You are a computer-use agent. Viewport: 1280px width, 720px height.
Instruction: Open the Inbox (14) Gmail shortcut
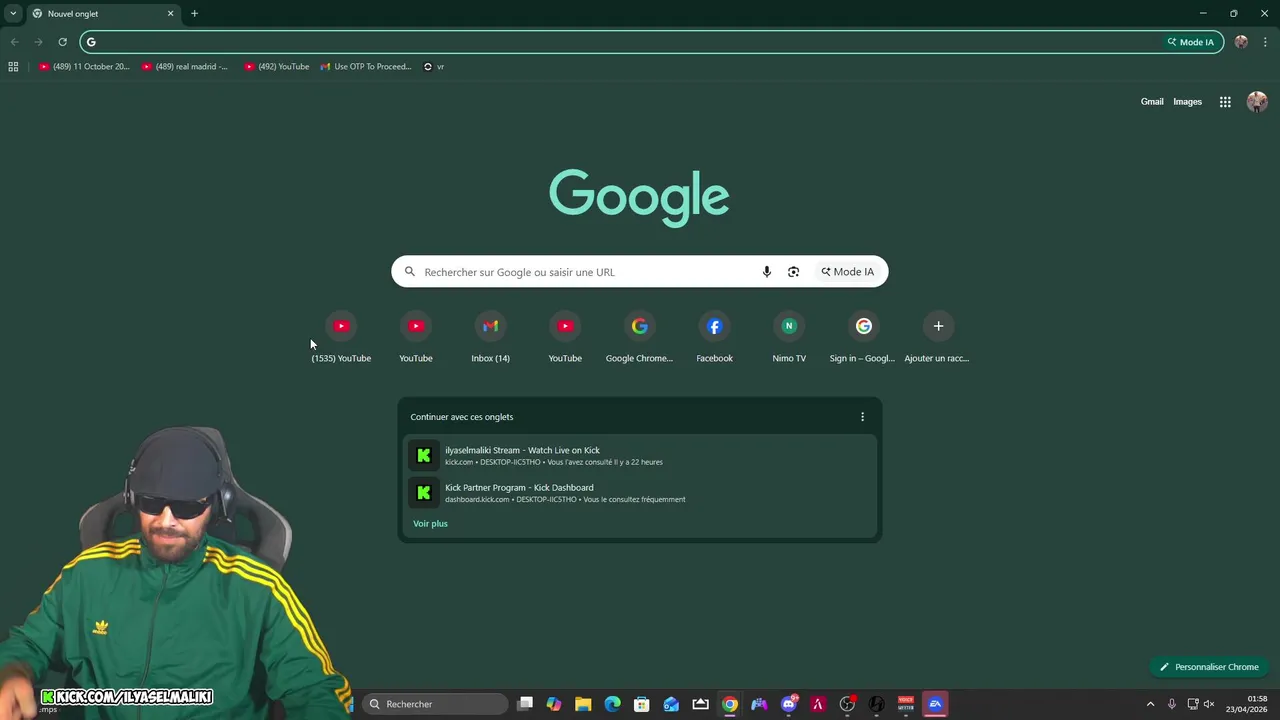pos(490,337)
